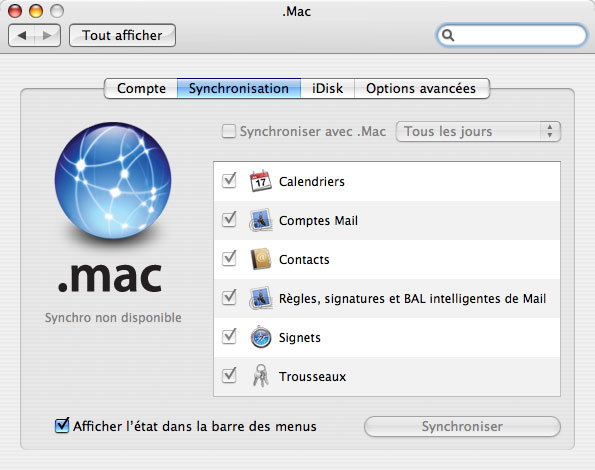The image size is (595, 470).
Task: Click the Signets Safari compass icon
Action: (x=261, y=337)
